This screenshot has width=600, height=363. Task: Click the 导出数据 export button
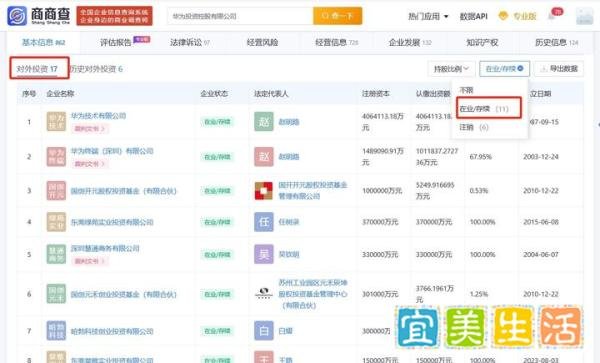[x=559, y=69]
